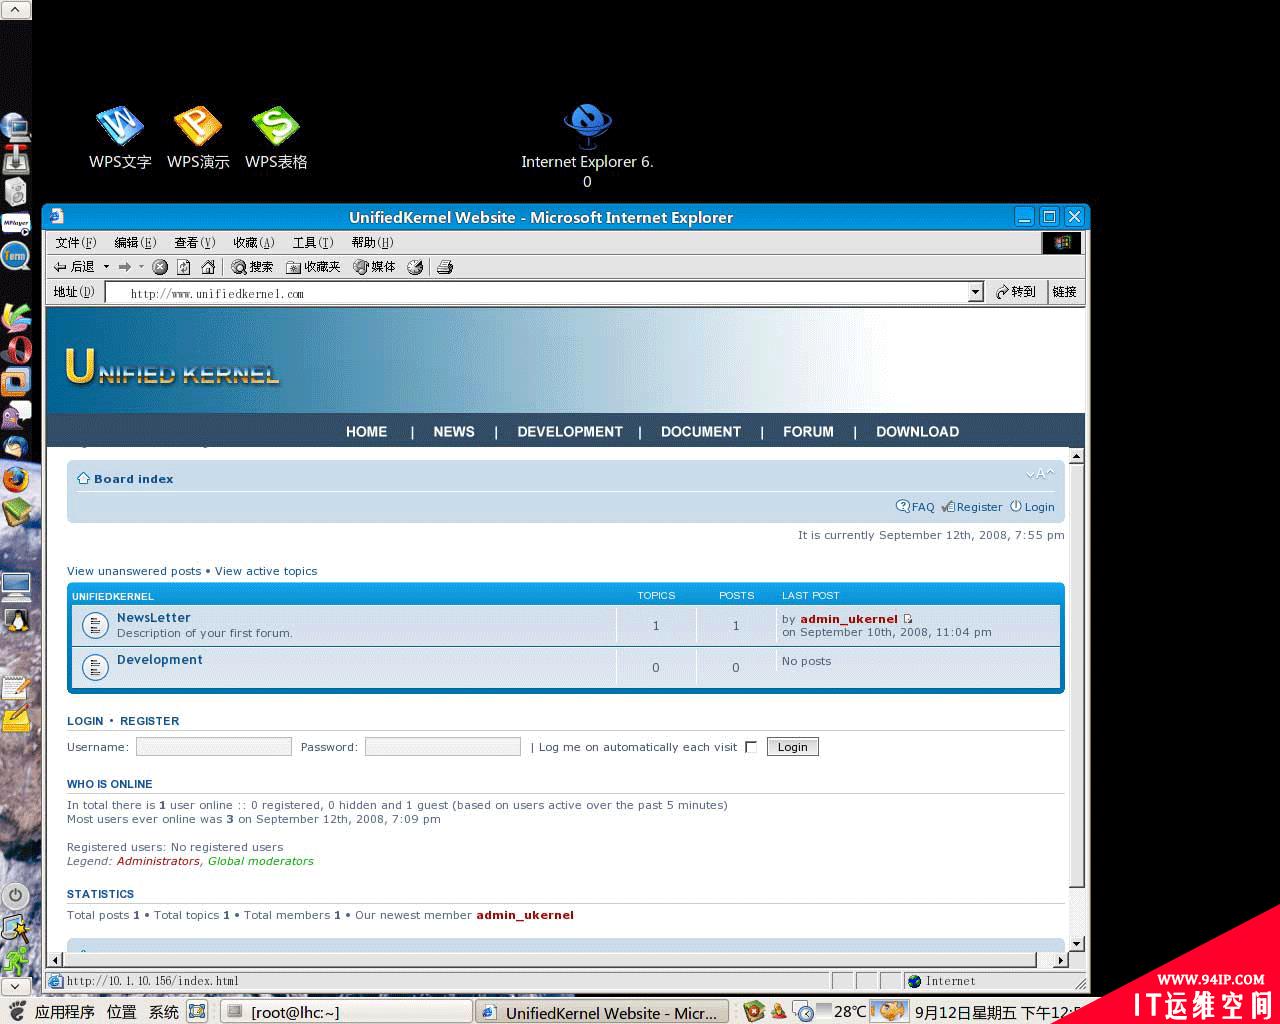Click the weather 28℃ applet in panel
Viewport: 1280px width, 1024px height.
click(840, 1012)
